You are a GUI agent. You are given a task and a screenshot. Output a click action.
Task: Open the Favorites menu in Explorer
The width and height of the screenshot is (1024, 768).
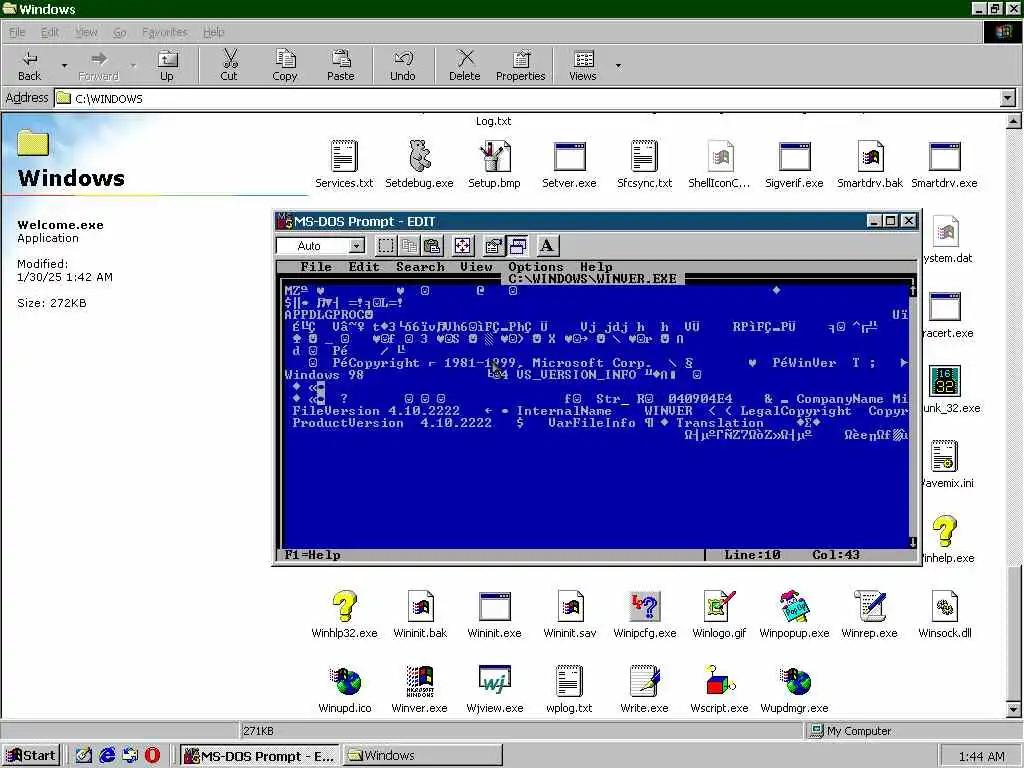click(165, 32)
